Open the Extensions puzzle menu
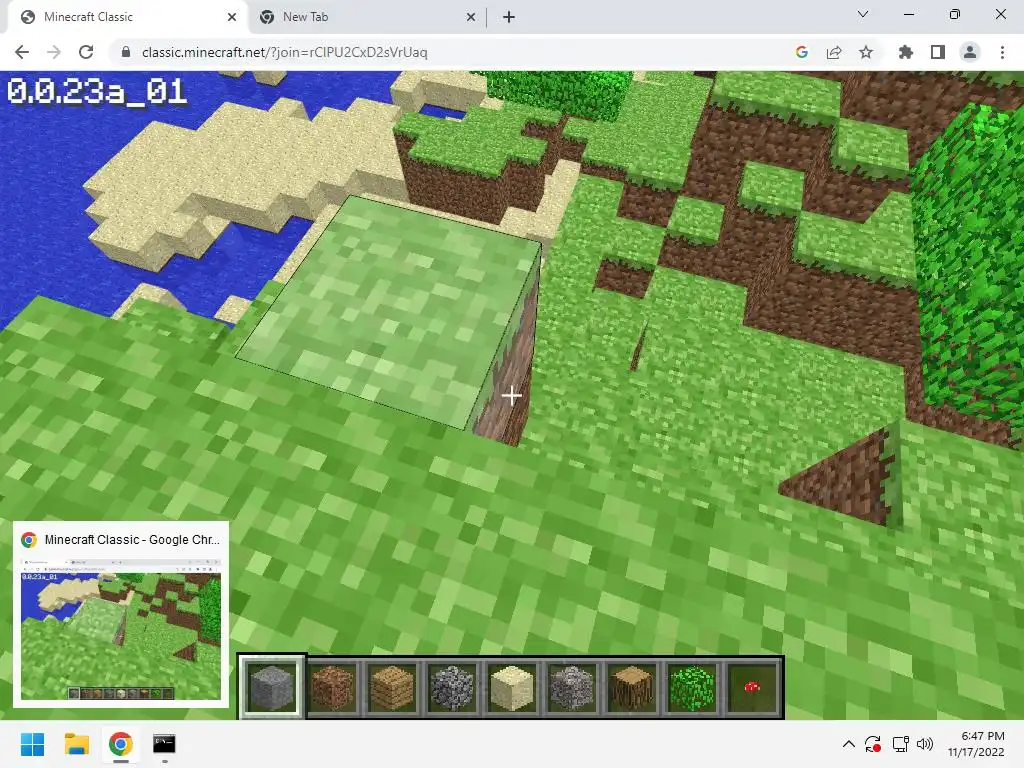The width and height of the screenshot is (1024, 768). (905, 52)
